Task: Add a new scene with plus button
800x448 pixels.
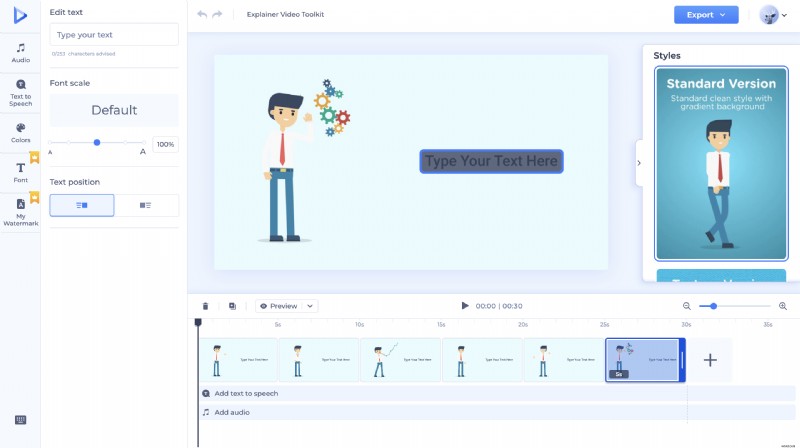Action: (710, 360)
